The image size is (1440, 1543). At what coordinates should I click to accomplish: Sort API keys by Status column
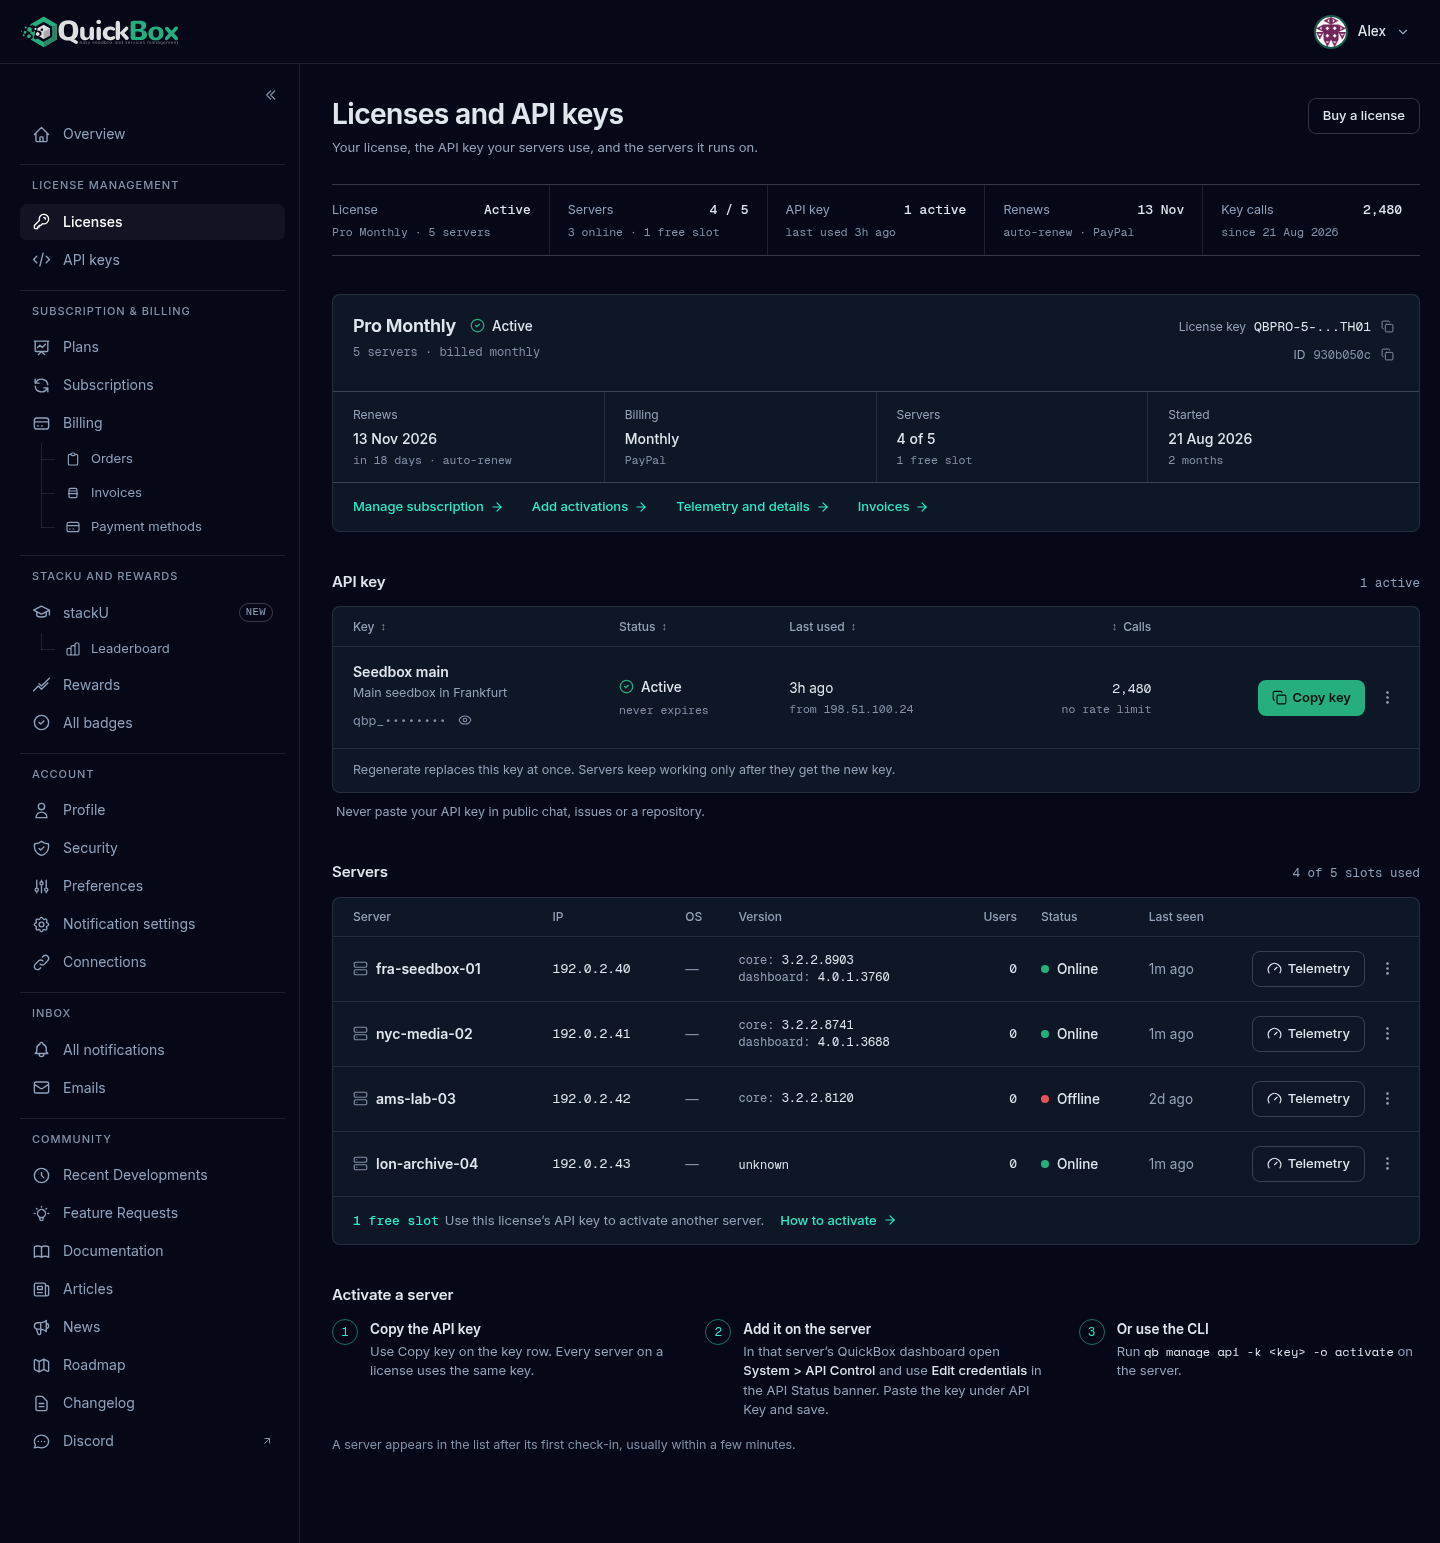click(642, 627)
